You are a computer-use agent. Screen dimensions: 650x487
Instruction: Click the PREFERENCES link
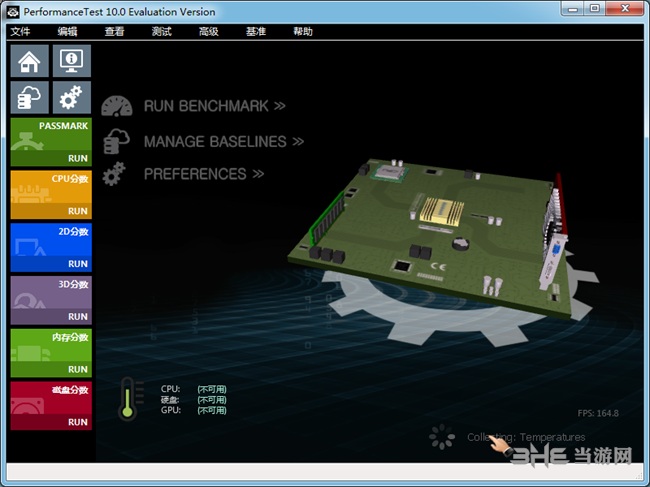click(204, 174)
